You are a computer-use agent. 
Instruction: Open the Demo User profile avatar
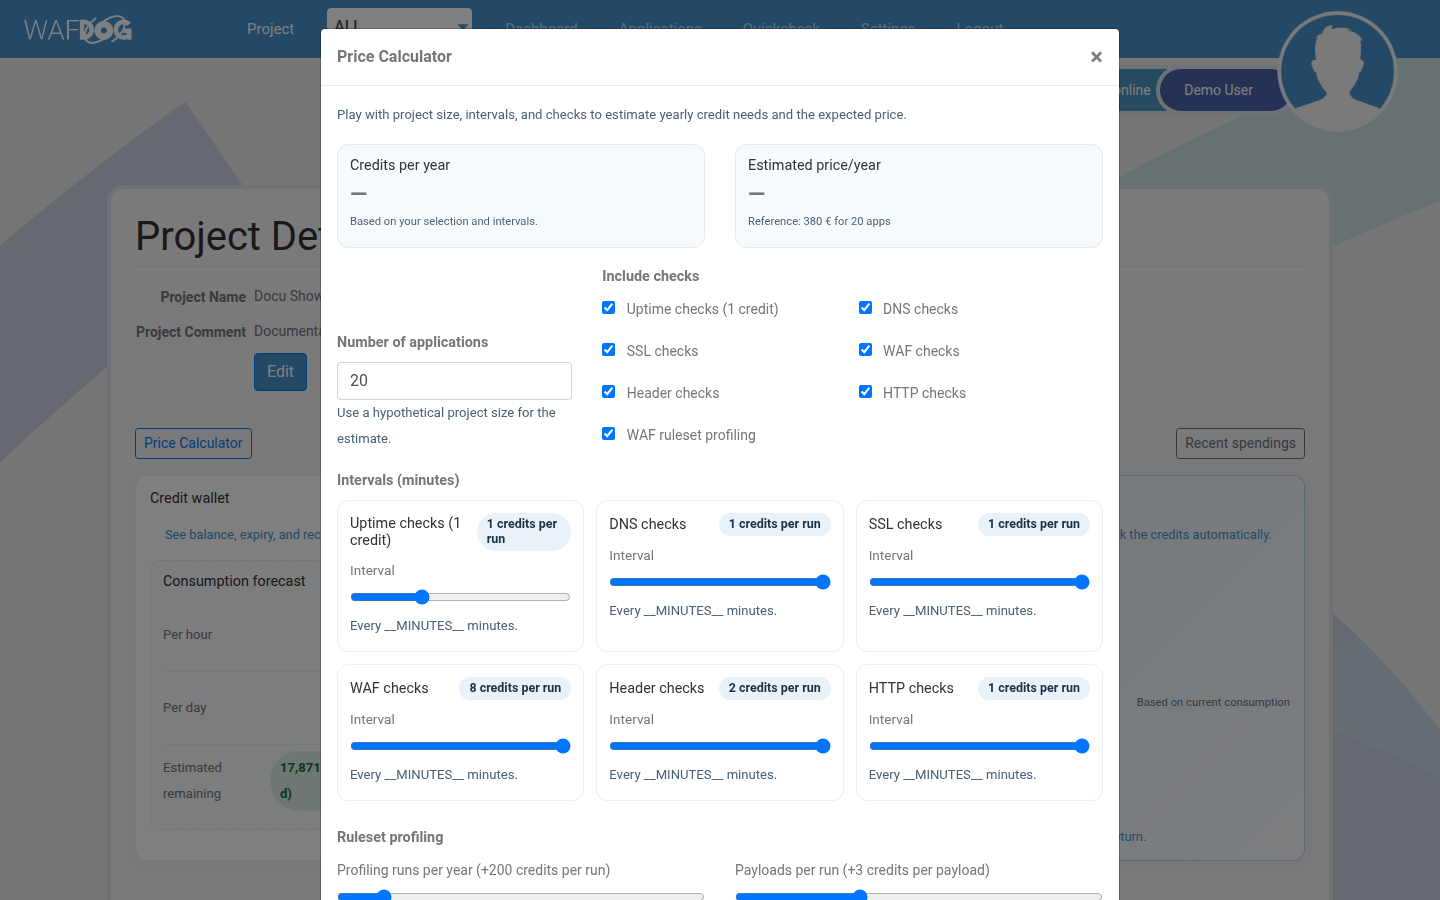click(1337, 70)
